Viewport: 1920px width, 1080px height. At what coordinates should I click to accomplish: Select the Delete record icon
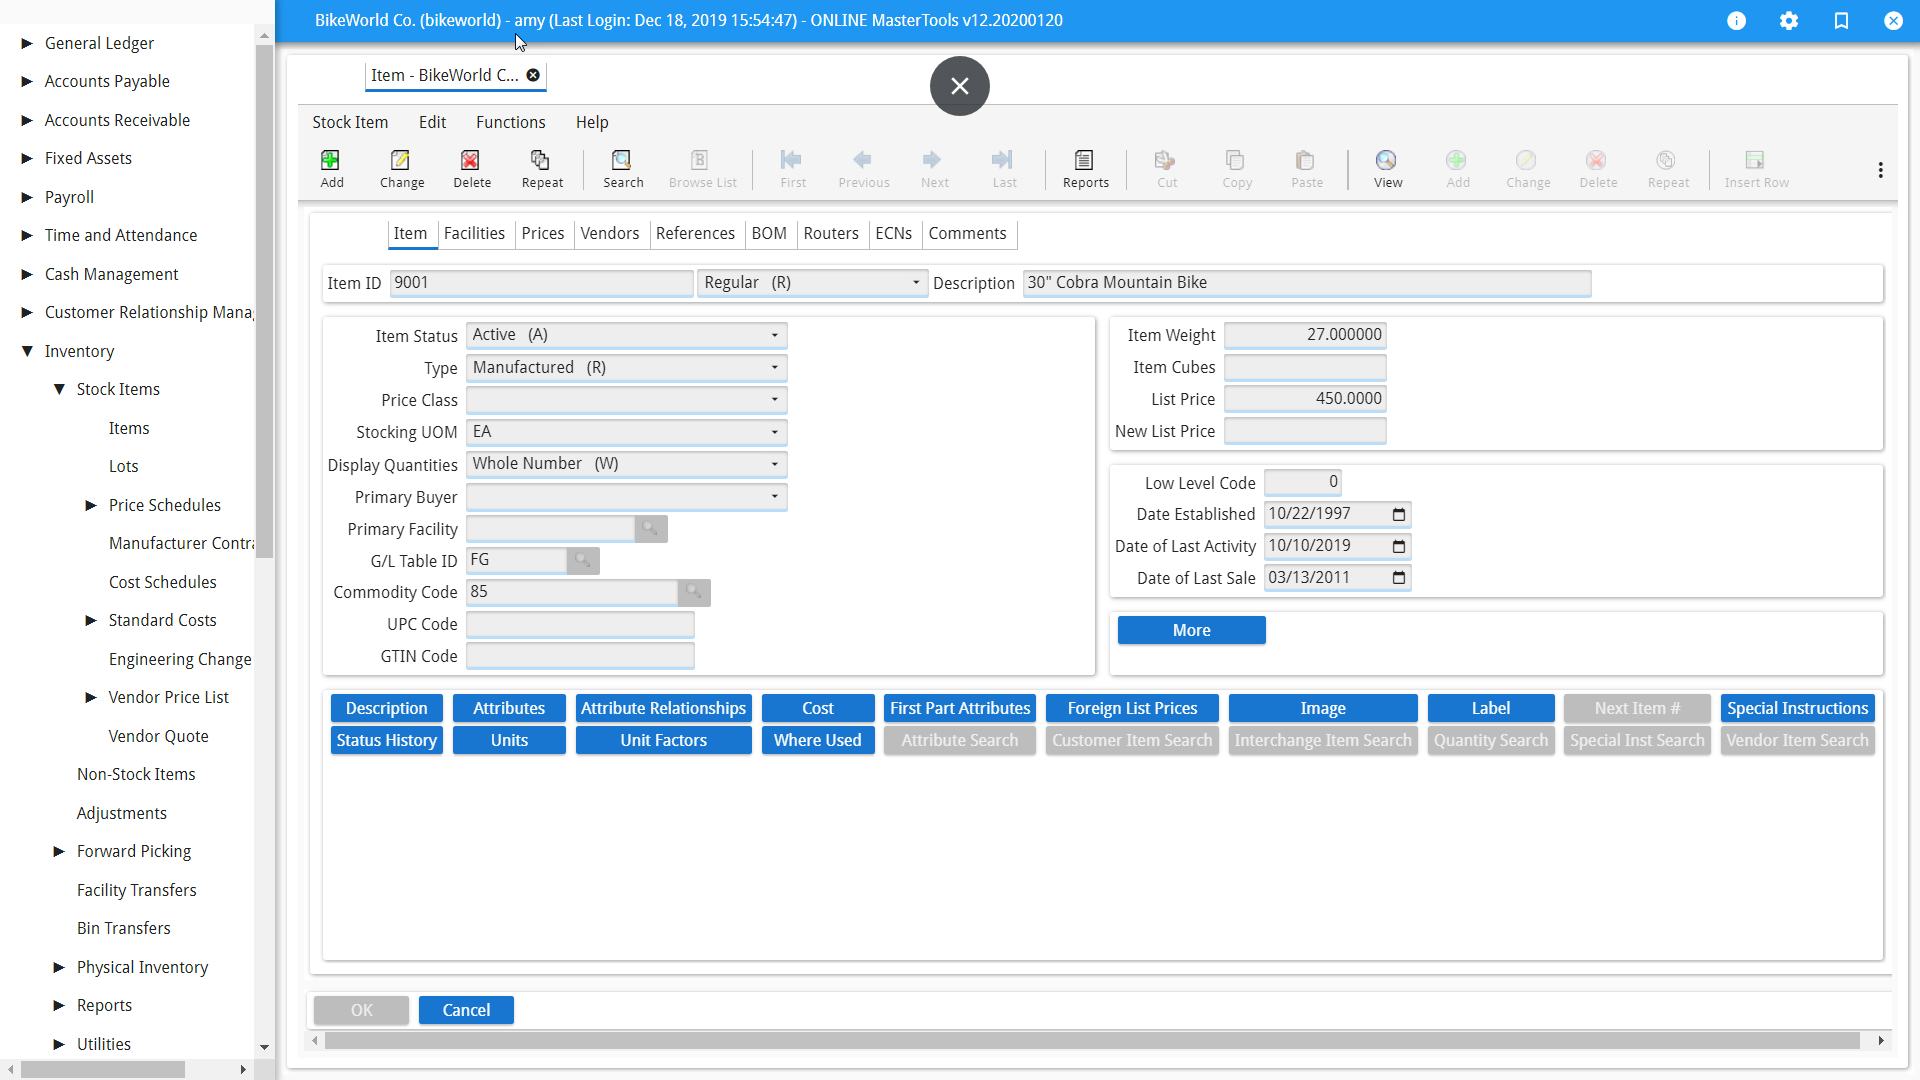pyautogui.click(x=470, y=168)
